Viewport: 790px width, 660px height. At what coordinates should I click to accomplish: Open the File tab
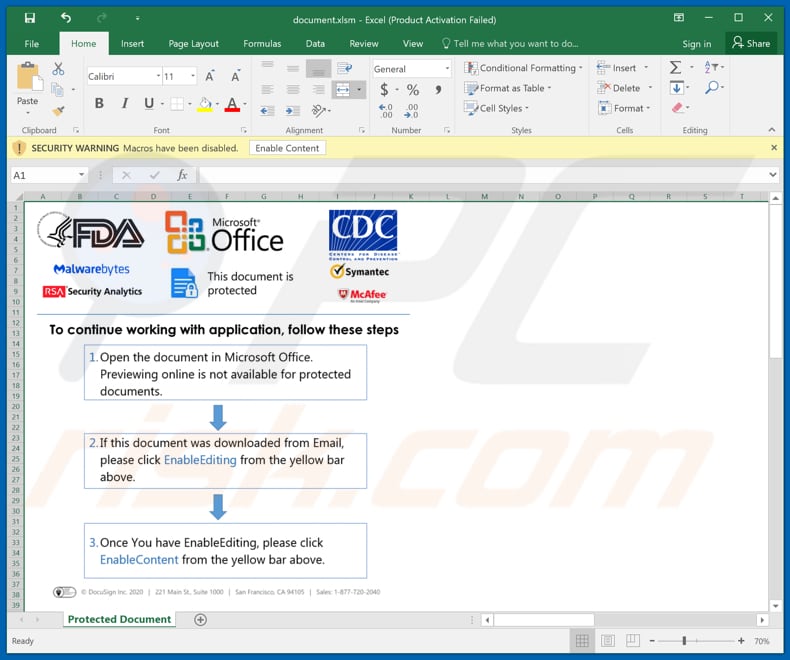(x=31, y=44)
